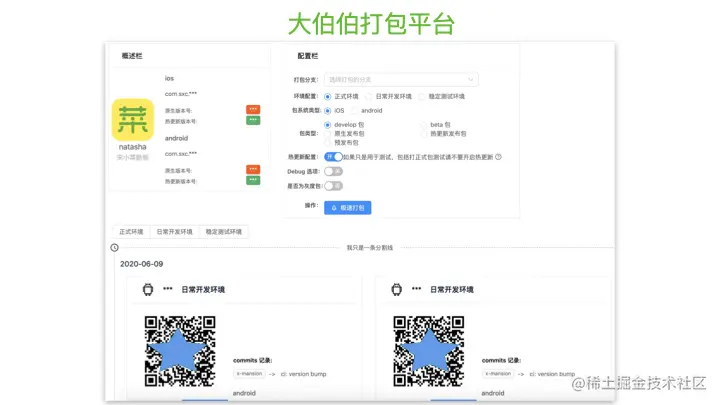Viewport: 720px width, 405px height.
Task: Switch to the 稳定测试环境 tab
Action: click(224, 231)
